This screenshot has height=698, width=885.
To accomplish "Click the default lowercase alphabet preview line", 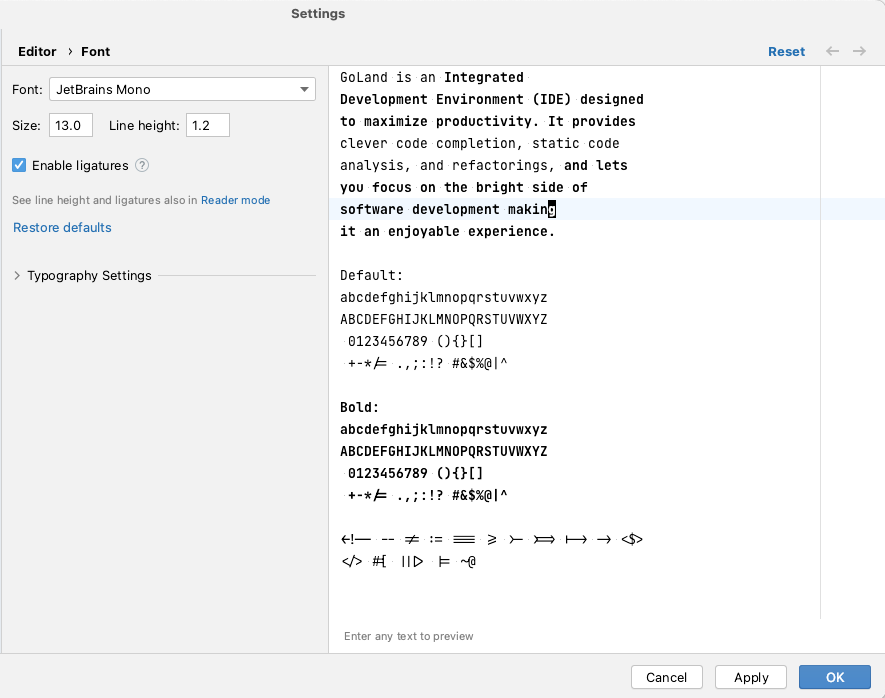I will click(444, 297).
